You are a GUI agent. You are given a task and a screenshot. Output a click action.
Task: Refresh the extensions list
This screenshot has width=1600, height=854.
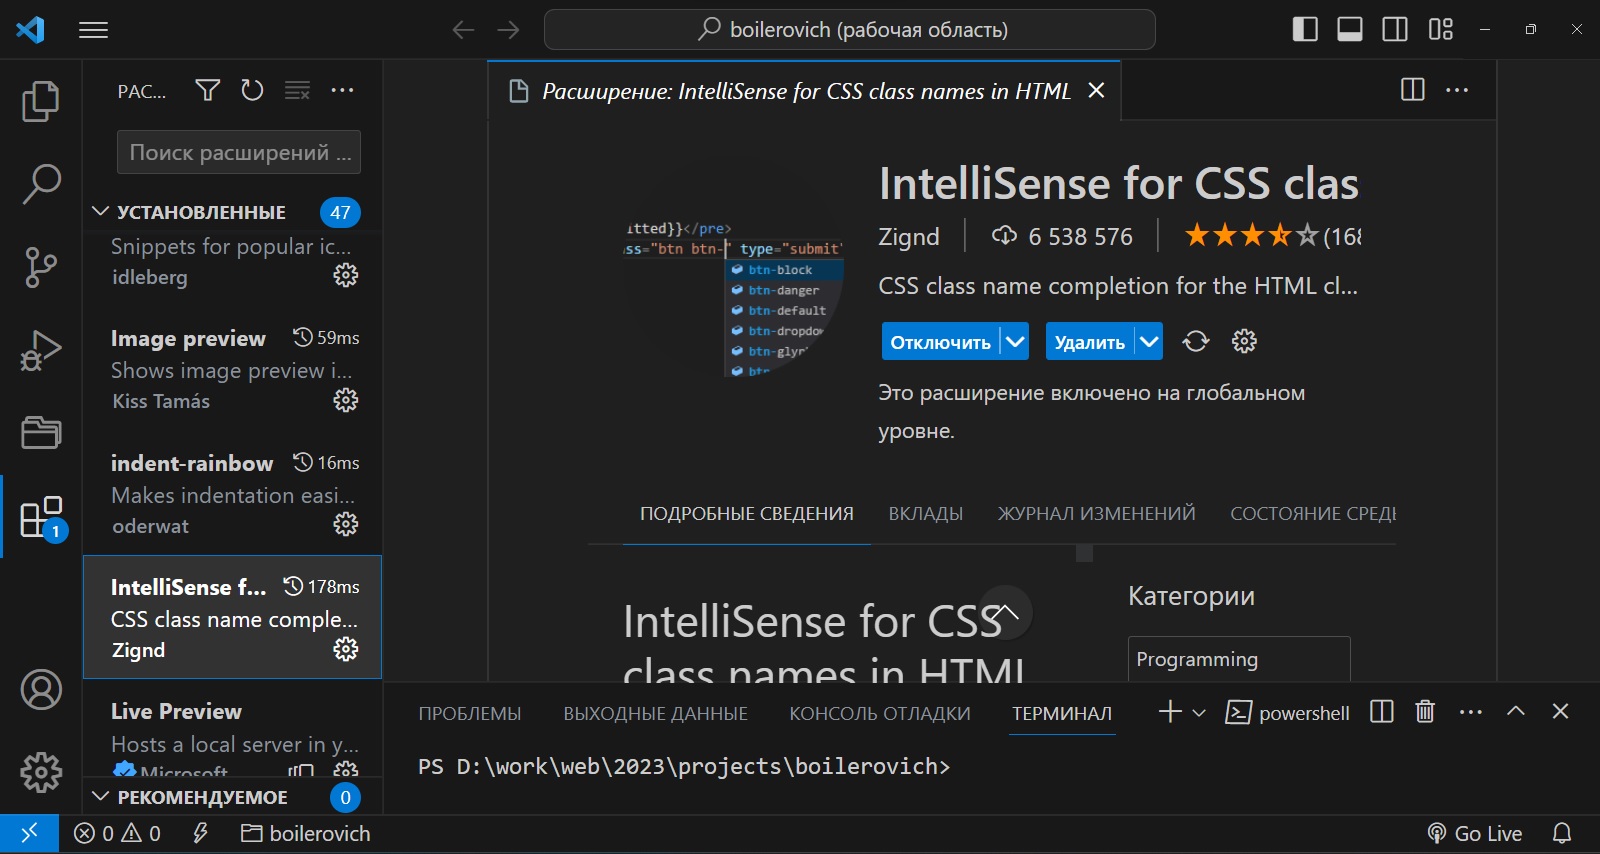[x=252, y=91]
